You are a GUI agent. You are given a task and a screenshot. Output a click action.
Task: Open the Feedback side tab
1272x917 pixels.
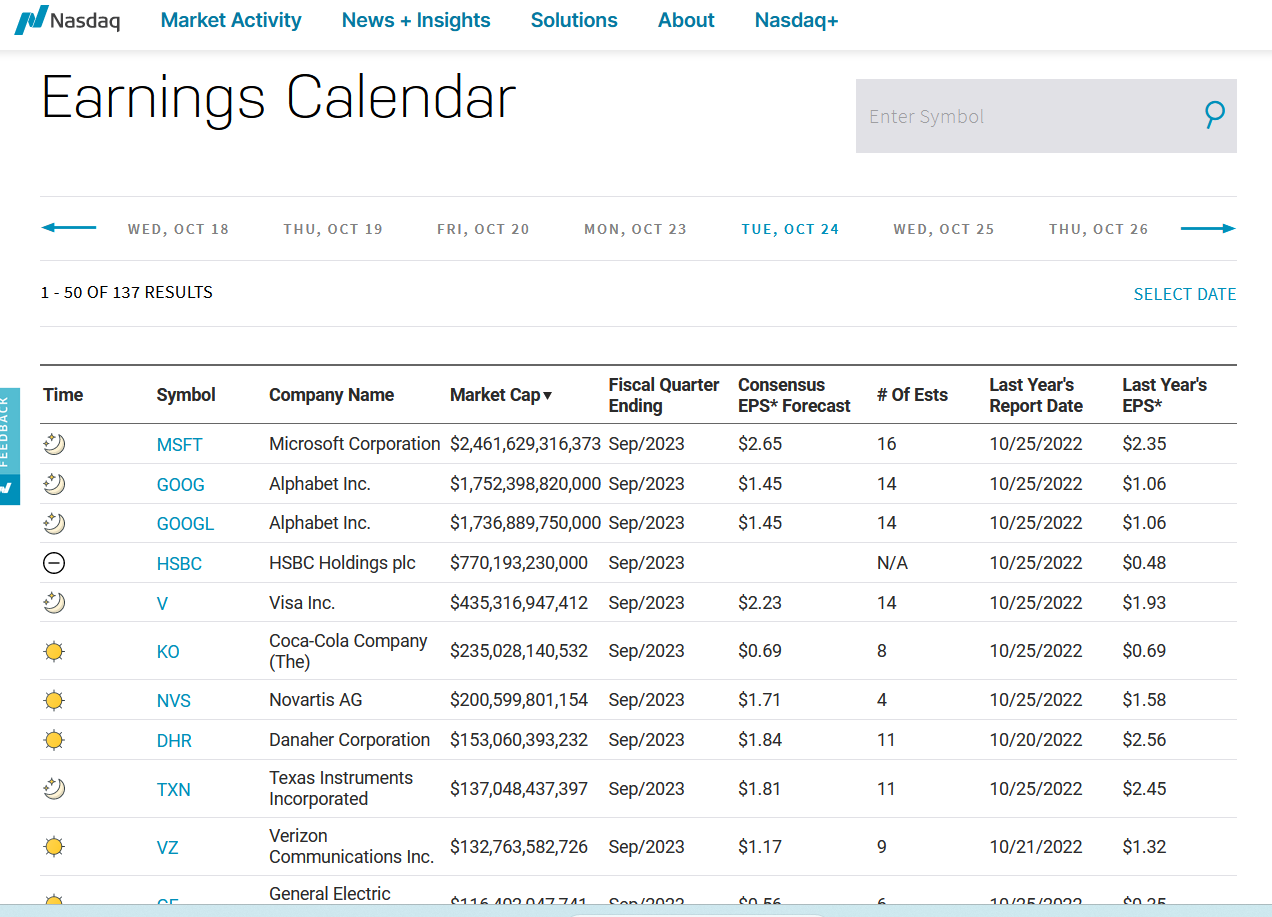click(9, 446)
